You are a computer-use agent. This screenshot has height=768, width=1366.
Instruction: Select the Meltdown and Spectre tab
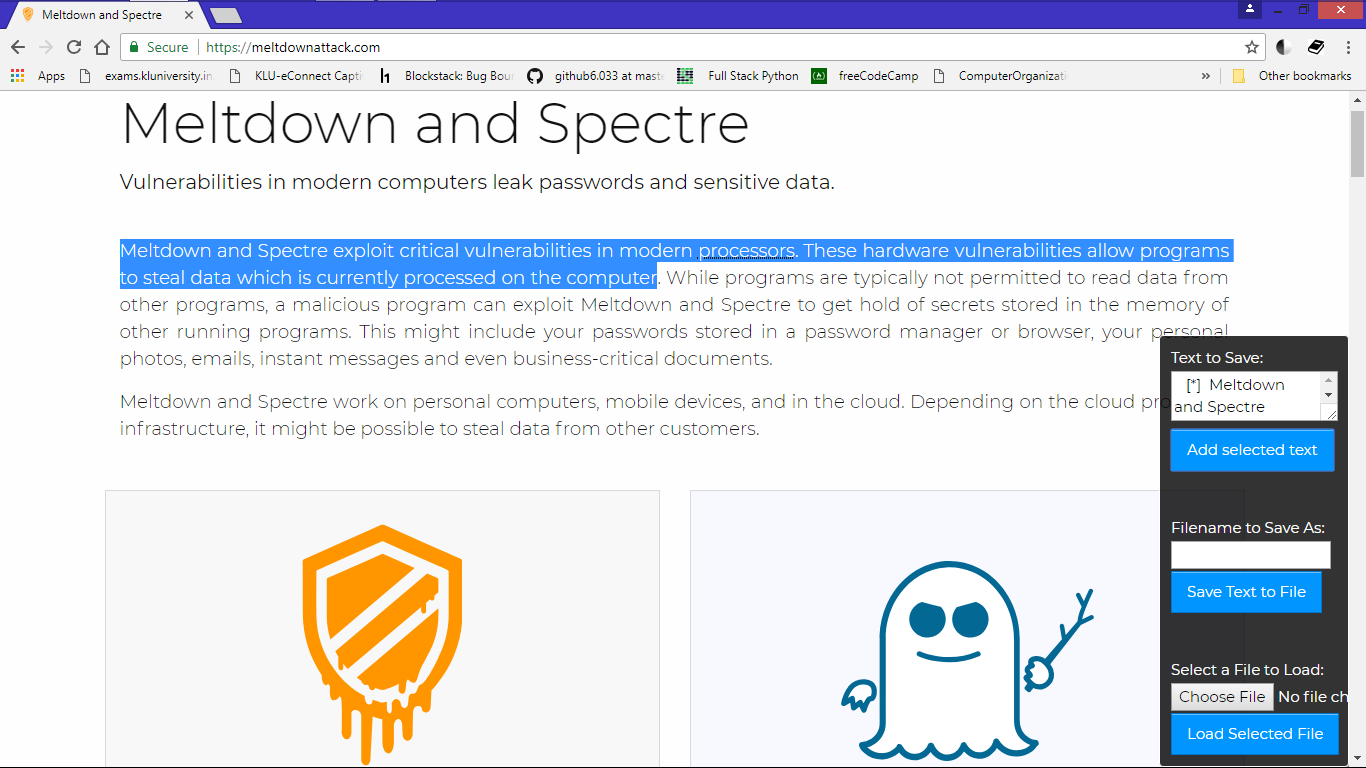click(102, 15)
